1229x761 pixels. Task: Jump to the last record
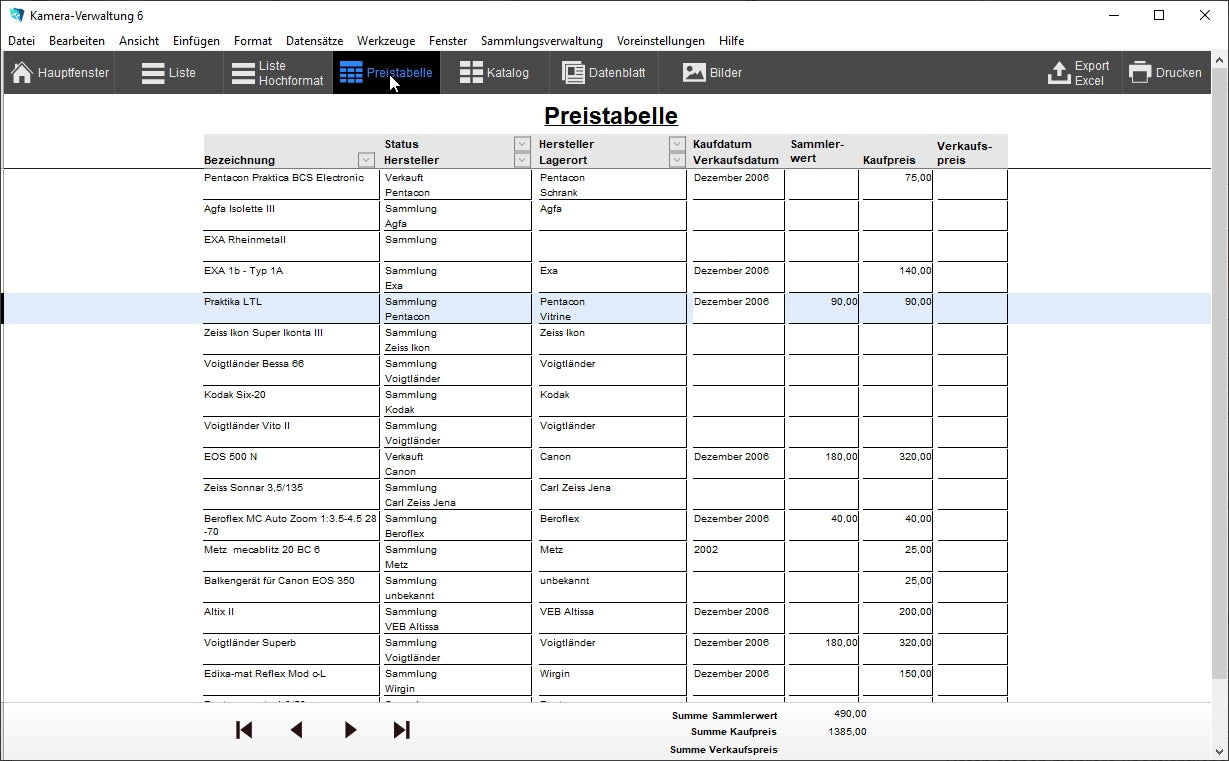coord(402,730)
